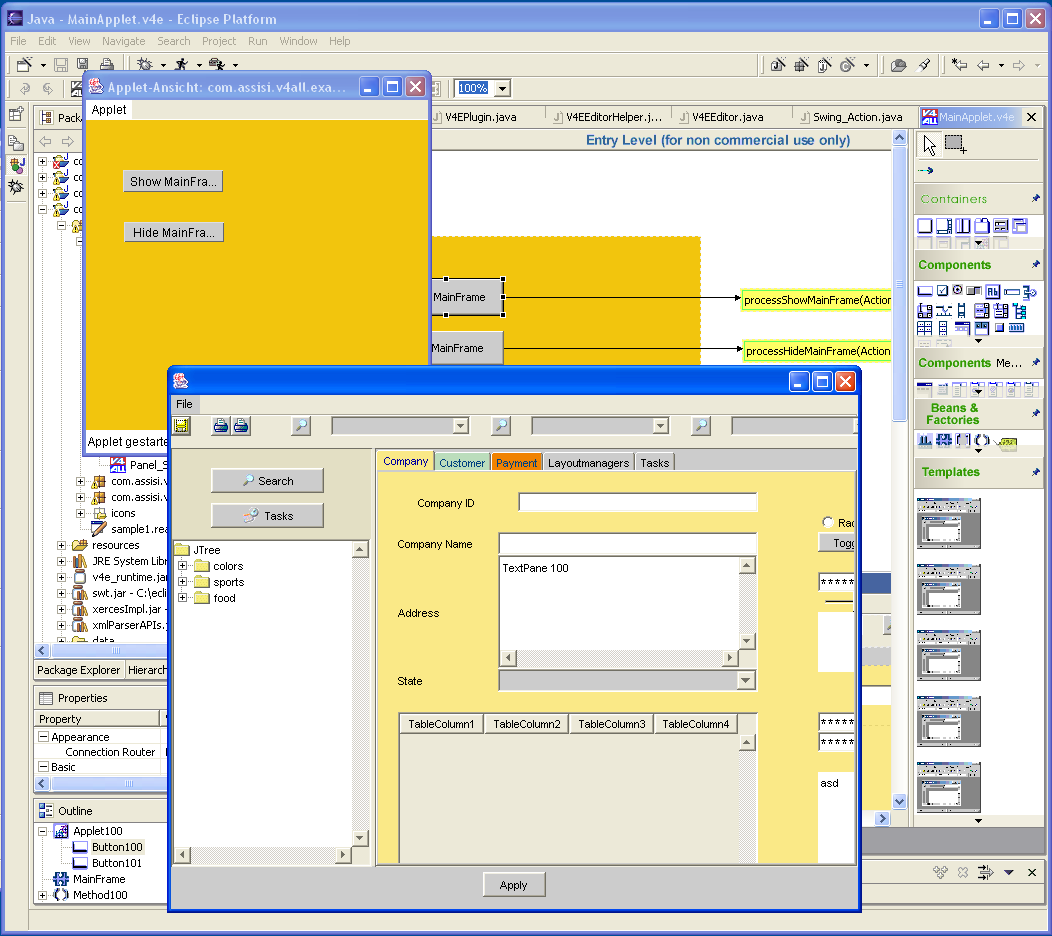Click the Debug bug icon in toolbar
Image resolution: width=1052 pixels, height=936 pixels.
coord(144,65)
